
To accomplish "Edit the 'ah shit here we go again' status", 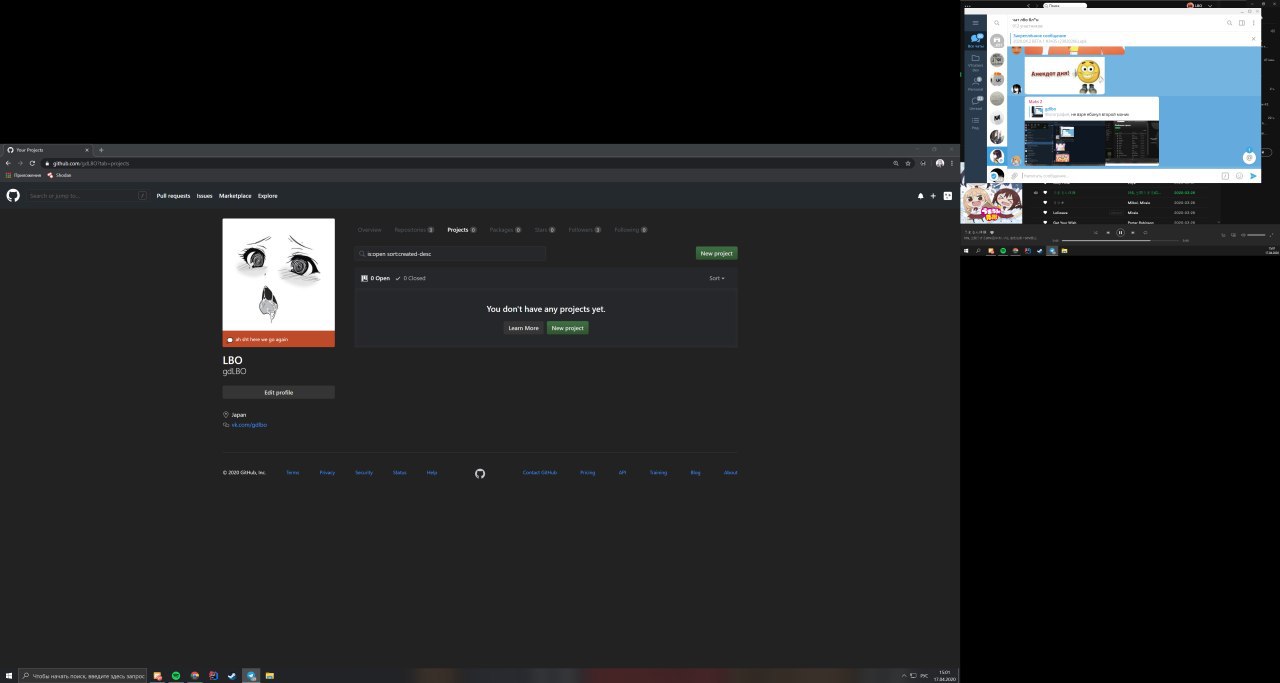I will [278, 339].
